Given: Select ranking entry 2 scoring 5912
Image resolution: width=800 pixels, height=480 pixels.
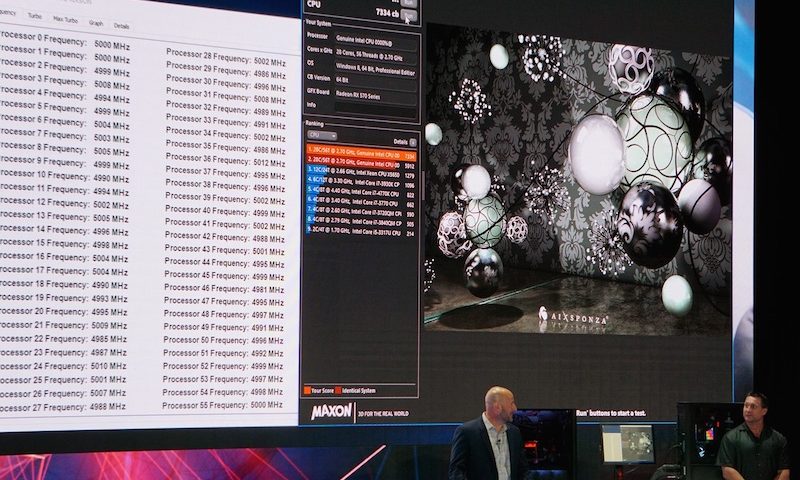Looking at the screenshot, I should pyautogui.click(x=361, y=165).
